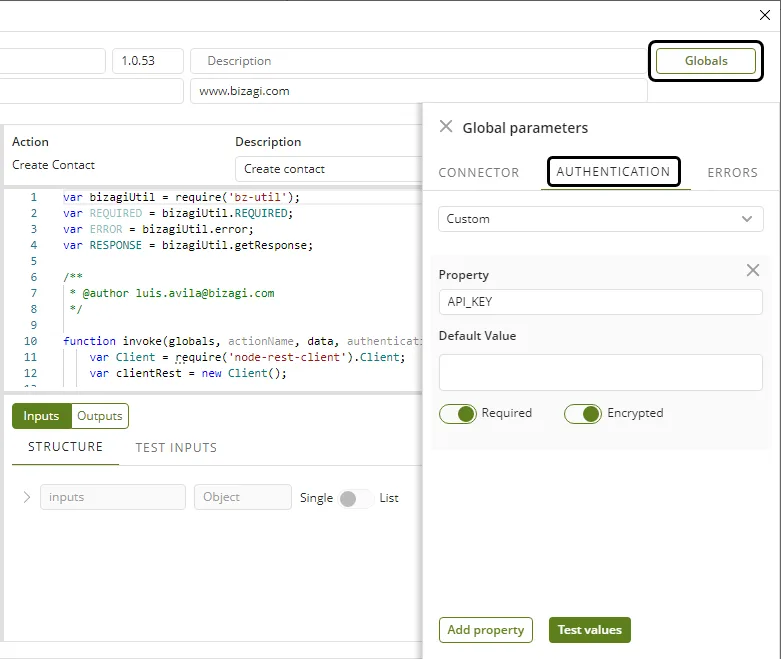Click the RESPONSE variable declaration line
Image resolution: width=781 pixels, height=659 pixels.
188,245
